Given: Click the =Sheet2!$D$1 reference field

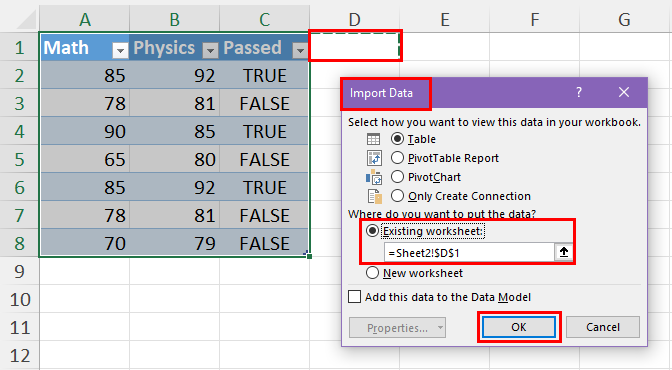Looking at the screenshot, I should [469, 253].
